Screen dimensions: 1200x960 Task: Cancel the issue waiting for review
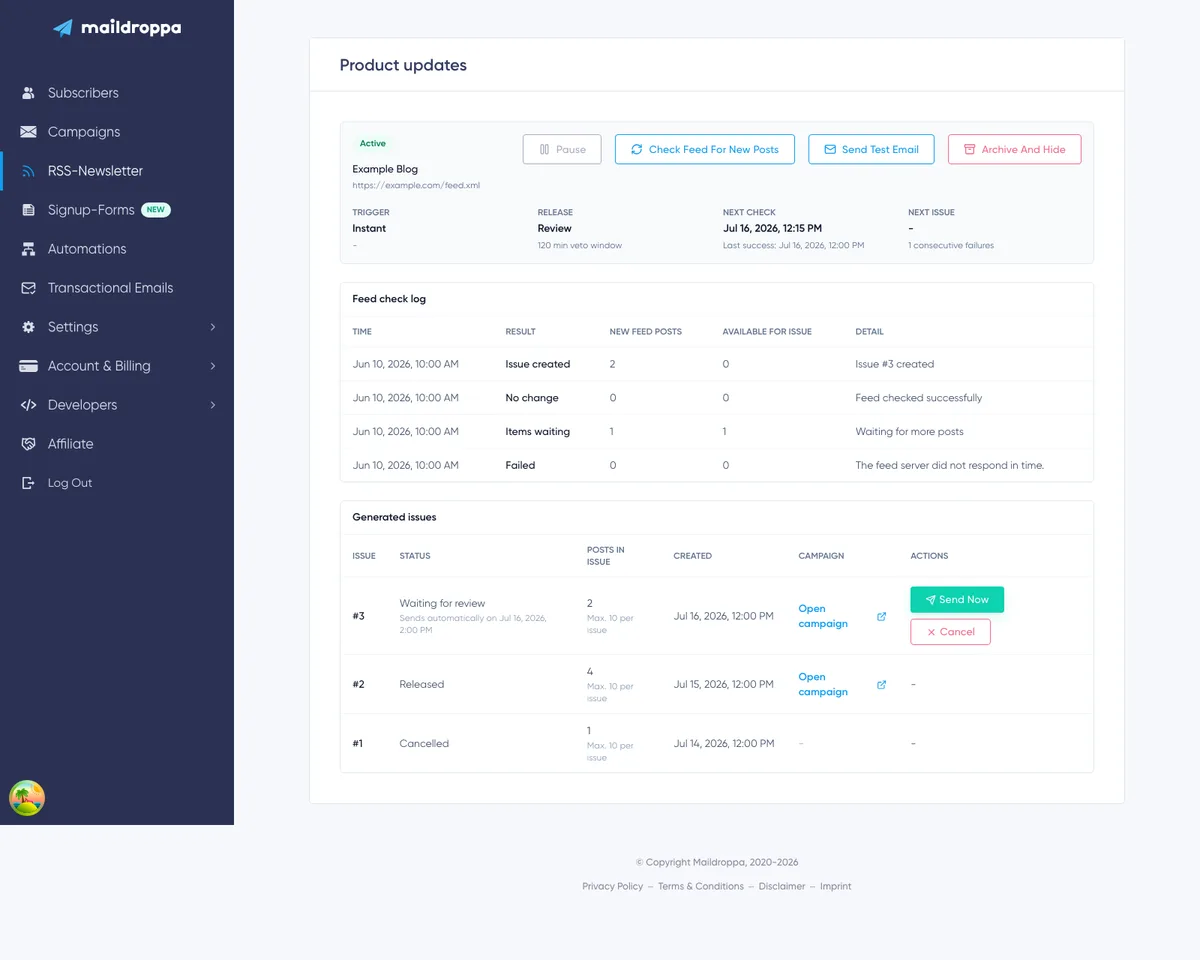coord(950,631)
